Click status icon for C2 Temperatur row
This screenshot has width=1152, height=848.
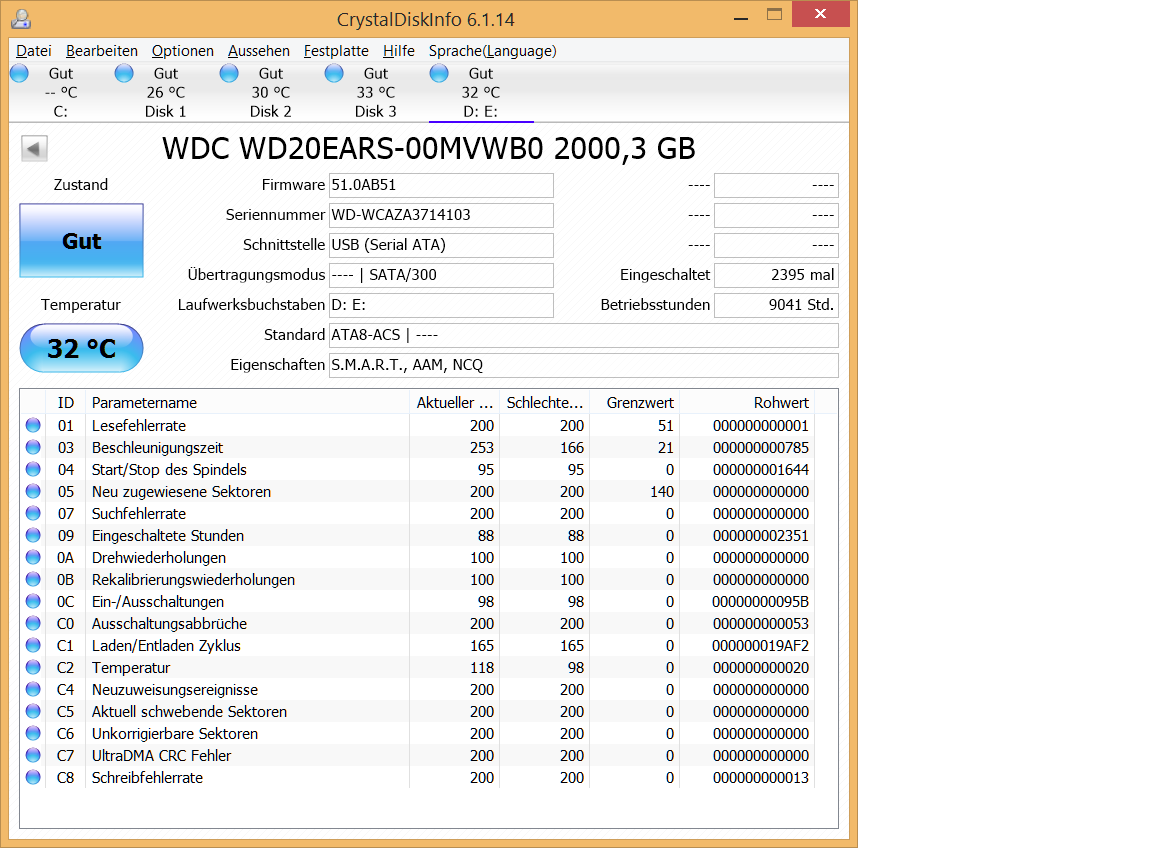pos(33,667)
